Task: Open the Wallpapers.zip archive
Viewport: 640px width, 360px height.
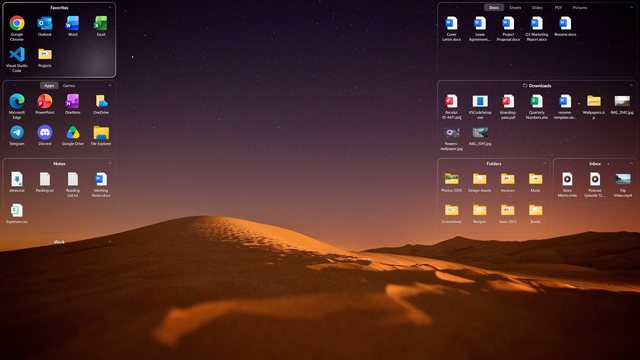Action: pyautogui.click(x=594, y=101)
